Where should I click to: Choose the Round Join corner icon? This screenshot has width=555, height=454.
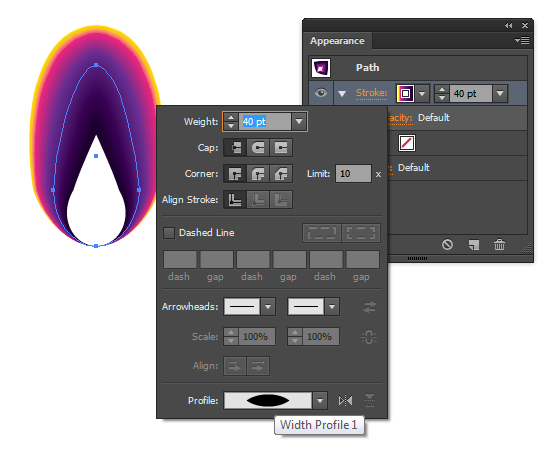click(x=258, y=174)
